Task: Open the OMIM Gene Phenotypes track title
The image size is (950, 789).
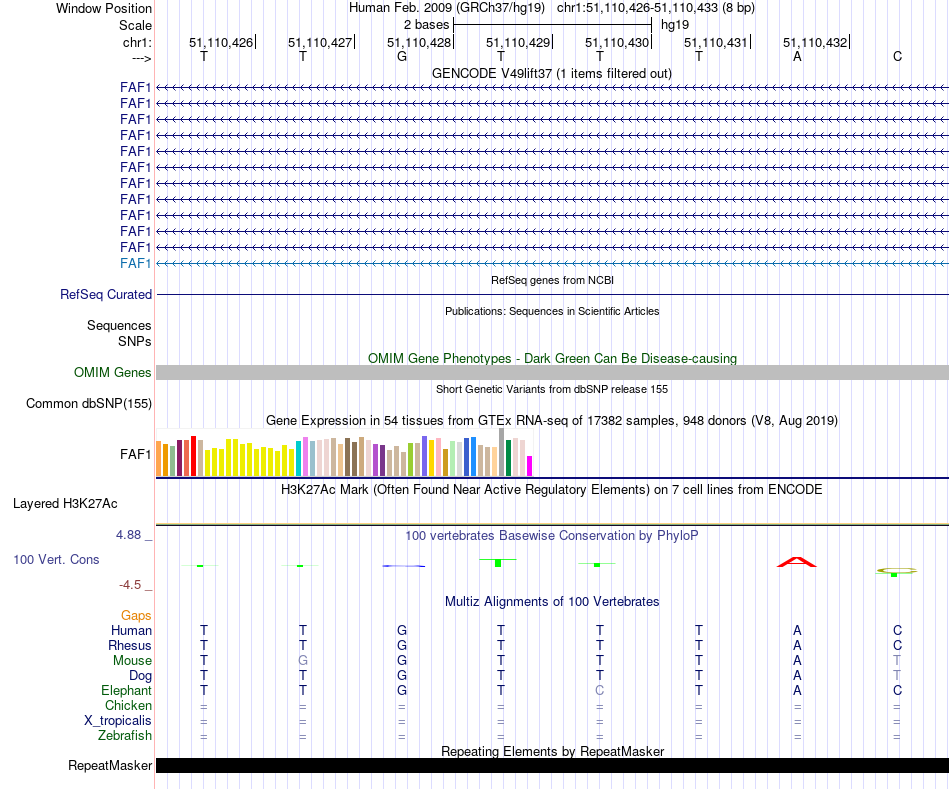Action: tap(552, 358)
